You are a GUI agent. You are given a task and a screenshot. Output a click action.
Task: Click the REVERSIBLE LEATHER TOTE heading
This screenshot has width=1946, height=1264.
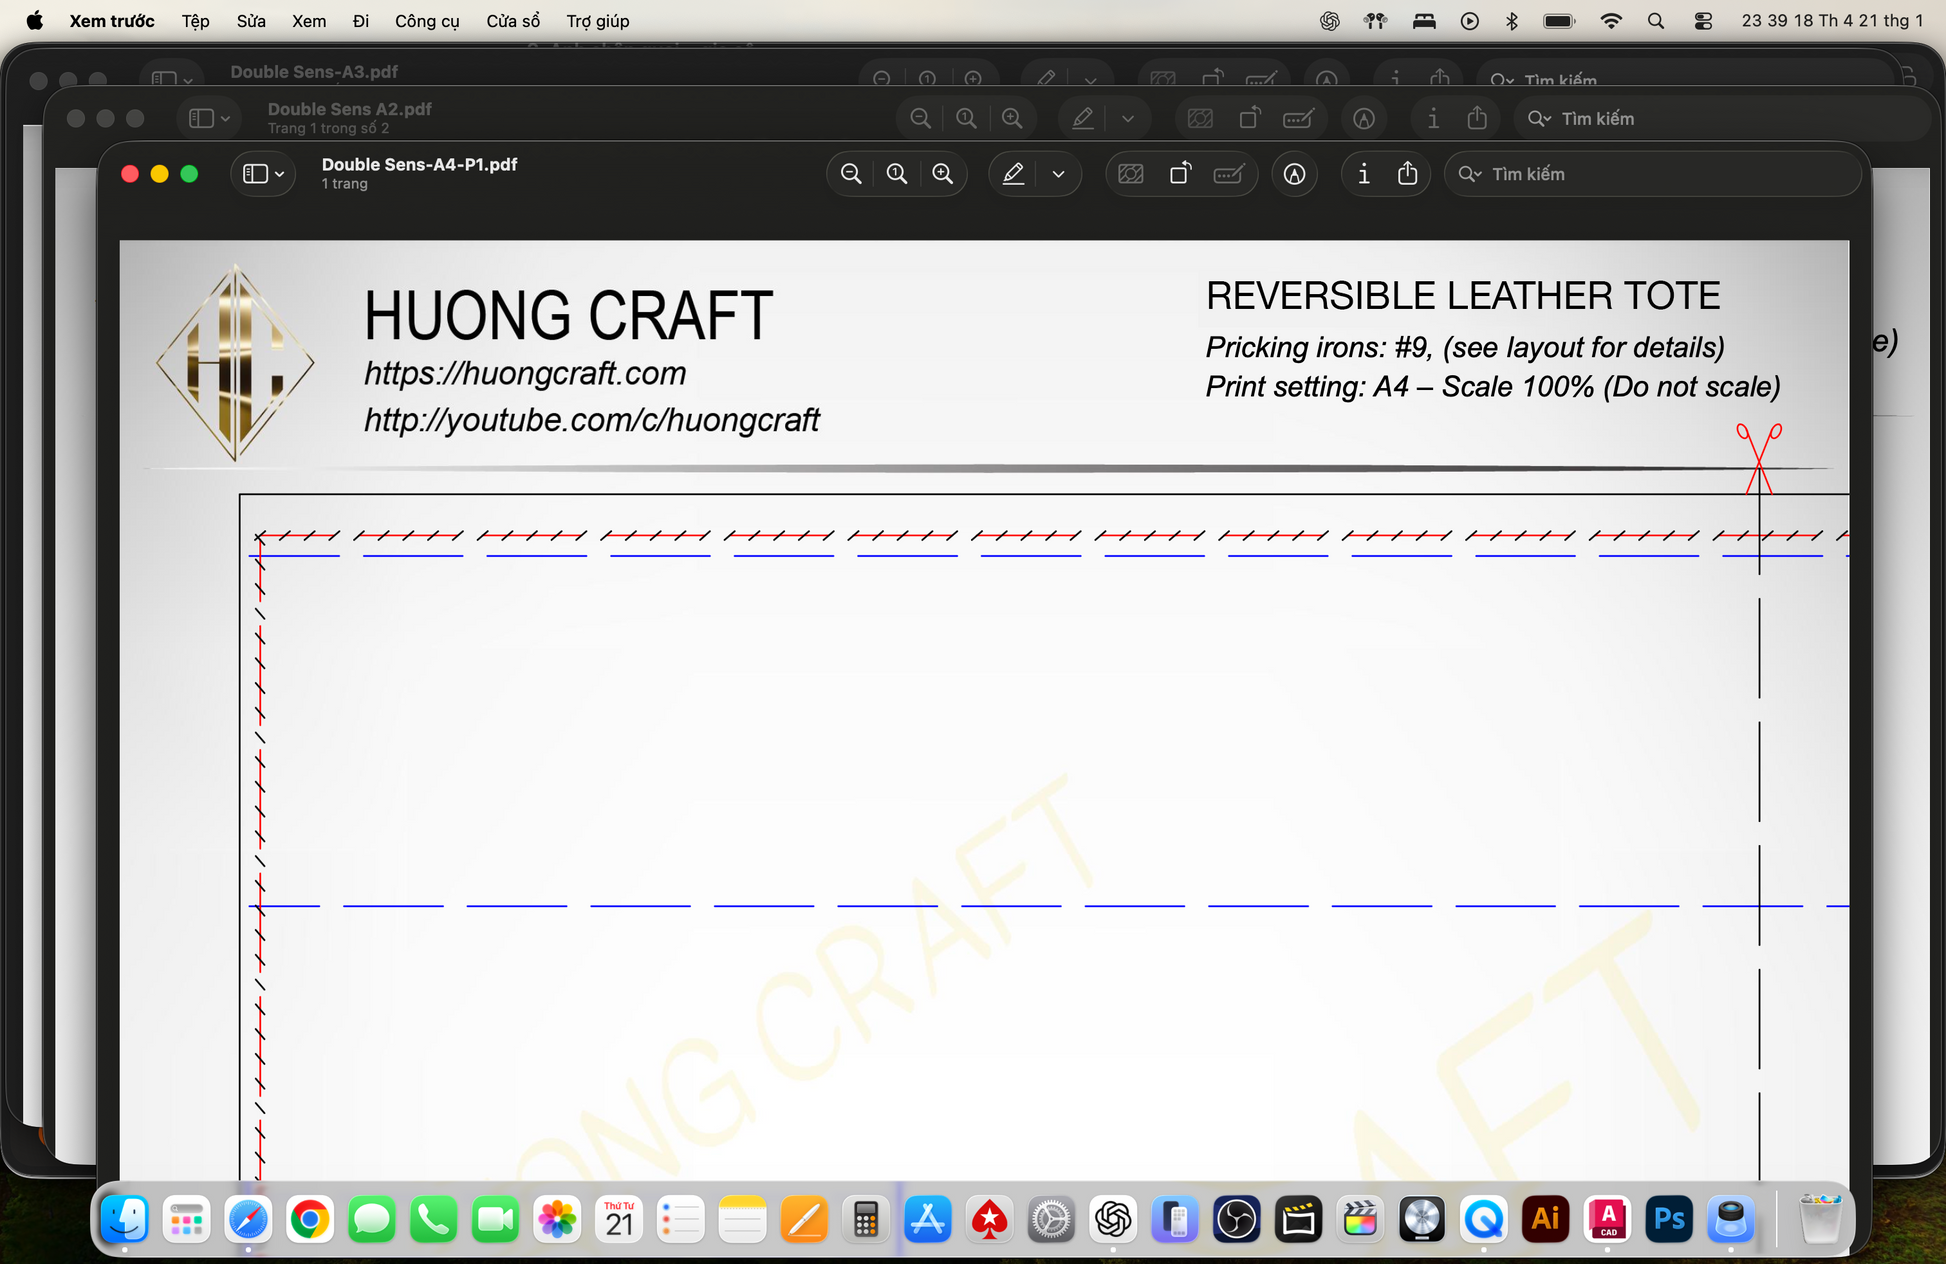[x=1463, y=296]
